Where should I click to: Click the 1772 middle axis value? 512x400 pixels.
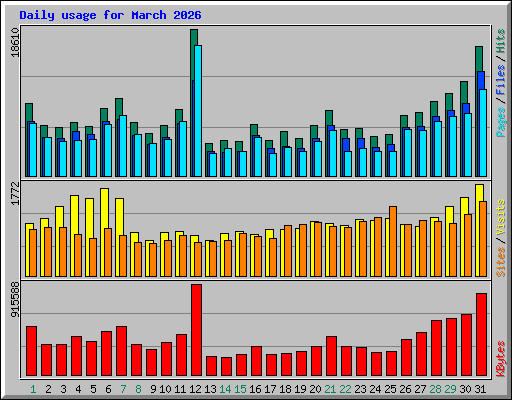[x=15, y=193]
